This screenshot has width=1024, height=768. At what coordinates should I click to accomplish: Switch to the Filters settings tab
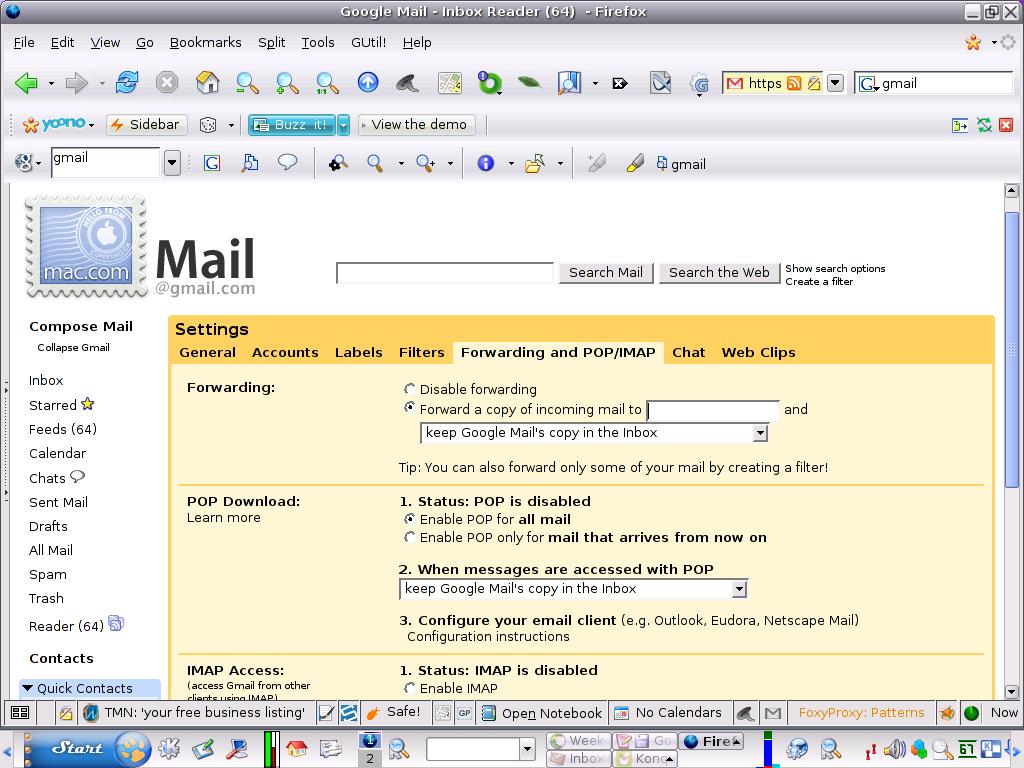(421, 353)
